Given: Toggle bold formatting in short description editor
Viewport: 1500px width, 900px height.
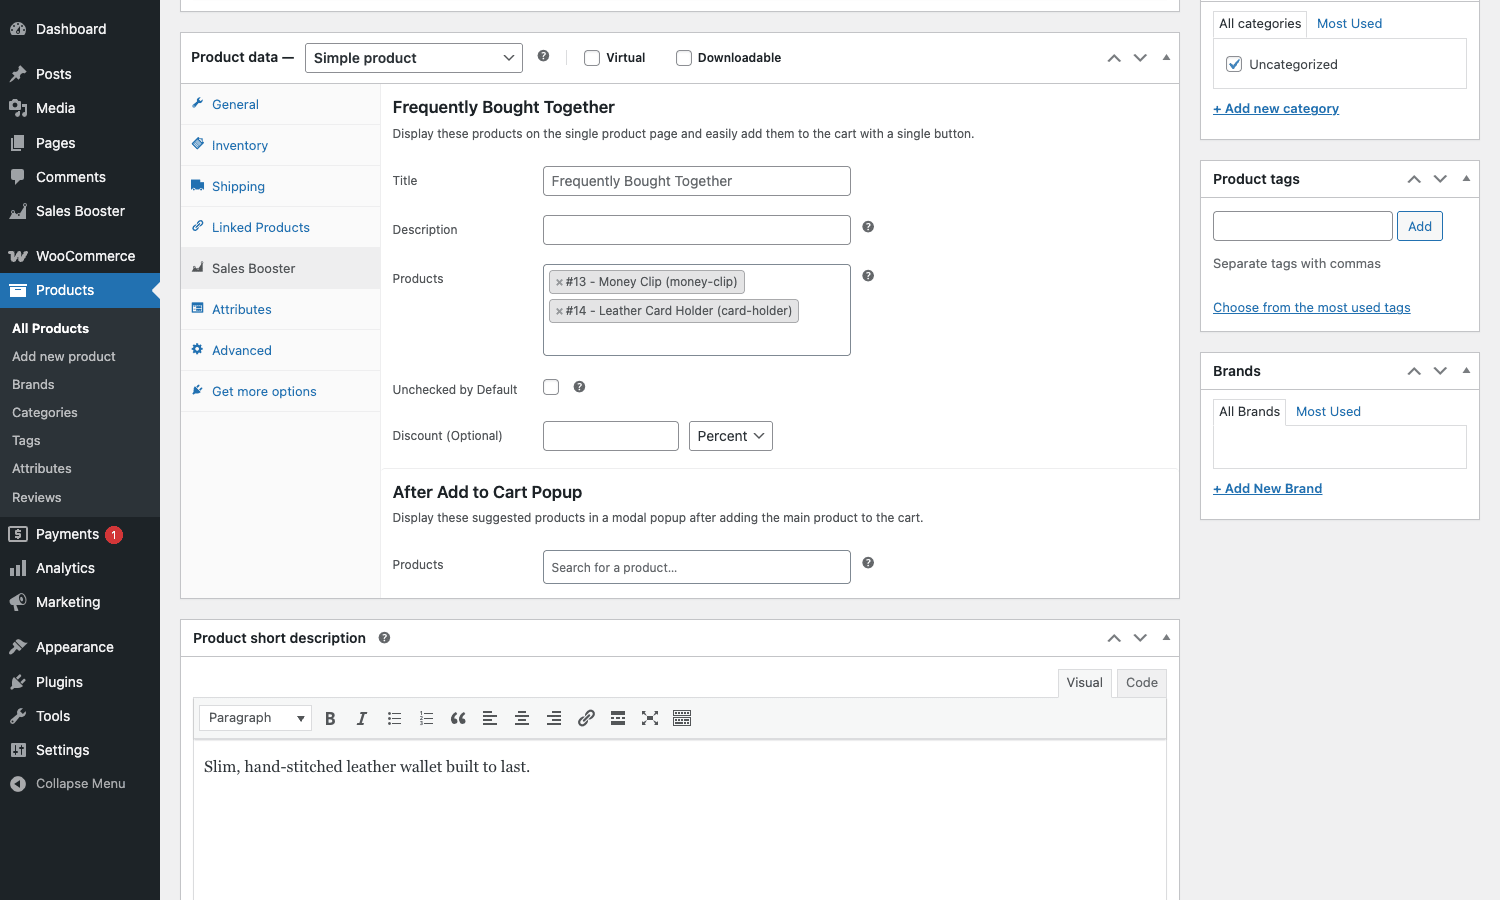Looking at the screenshot, I should [330, 718].
